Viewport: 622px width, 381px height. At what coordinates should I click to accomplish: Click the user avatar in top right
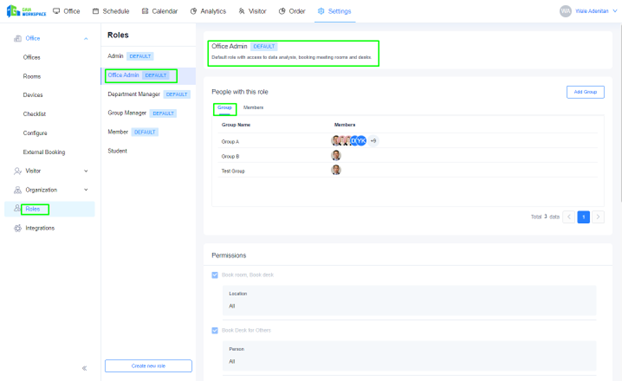565,11
